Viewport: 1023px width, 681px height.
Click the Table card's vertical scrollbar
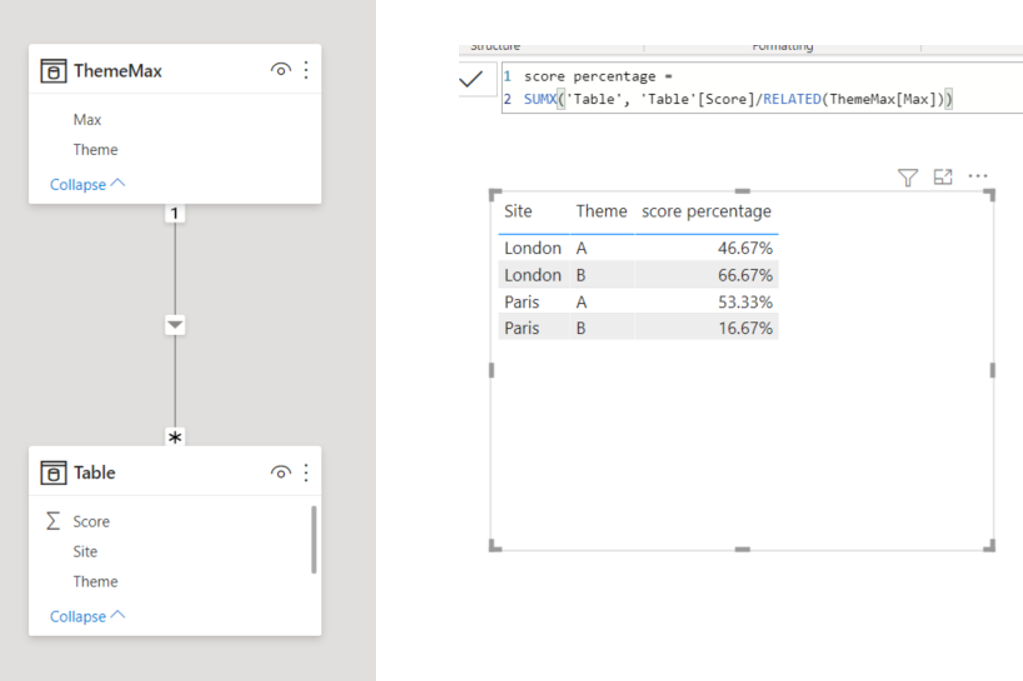314,539
